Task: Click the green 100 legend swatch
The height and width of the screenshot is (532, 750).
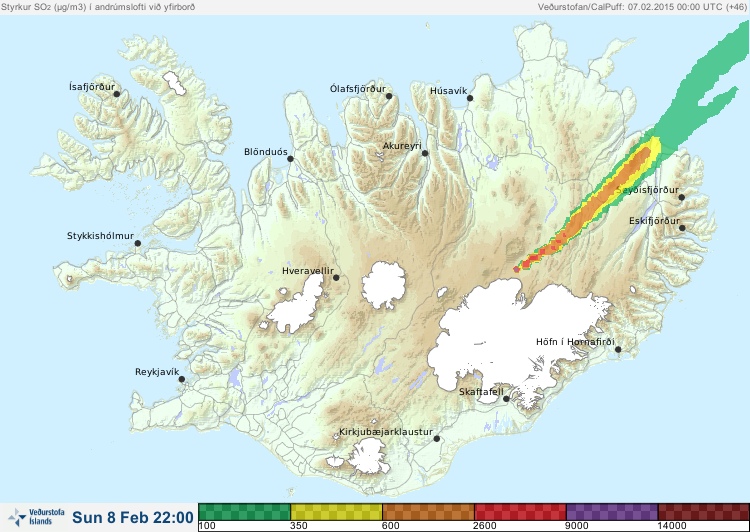Action: click(x=244, y=512)
